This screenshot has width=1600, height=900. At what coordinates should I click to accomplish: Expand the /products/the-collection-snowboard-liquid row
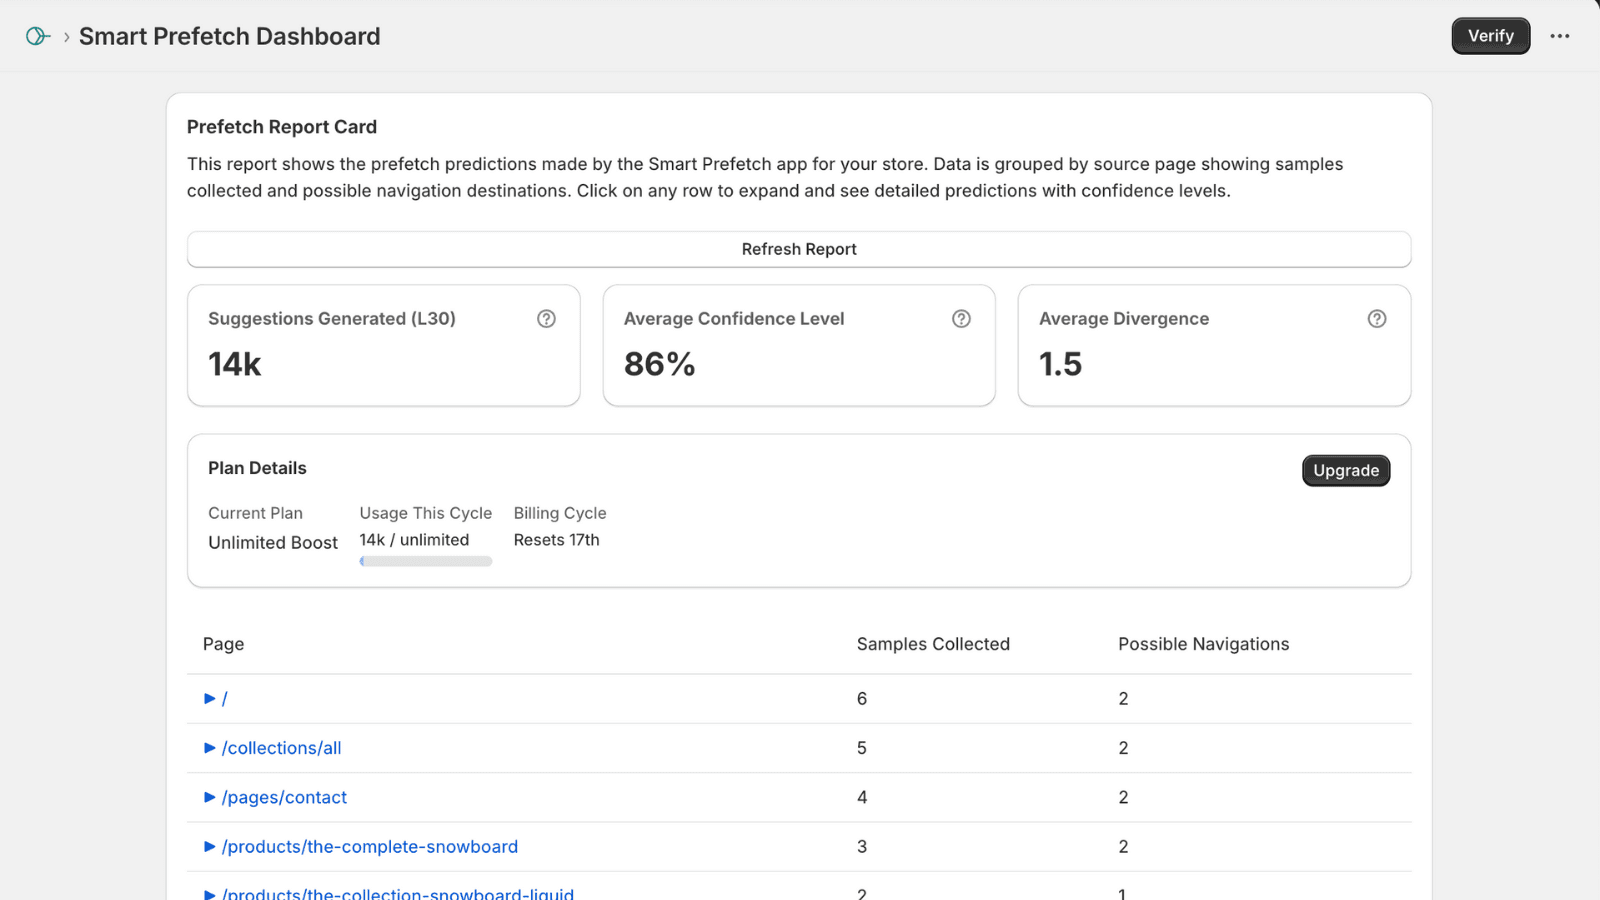pyautogui.click(x=209, y=893)
